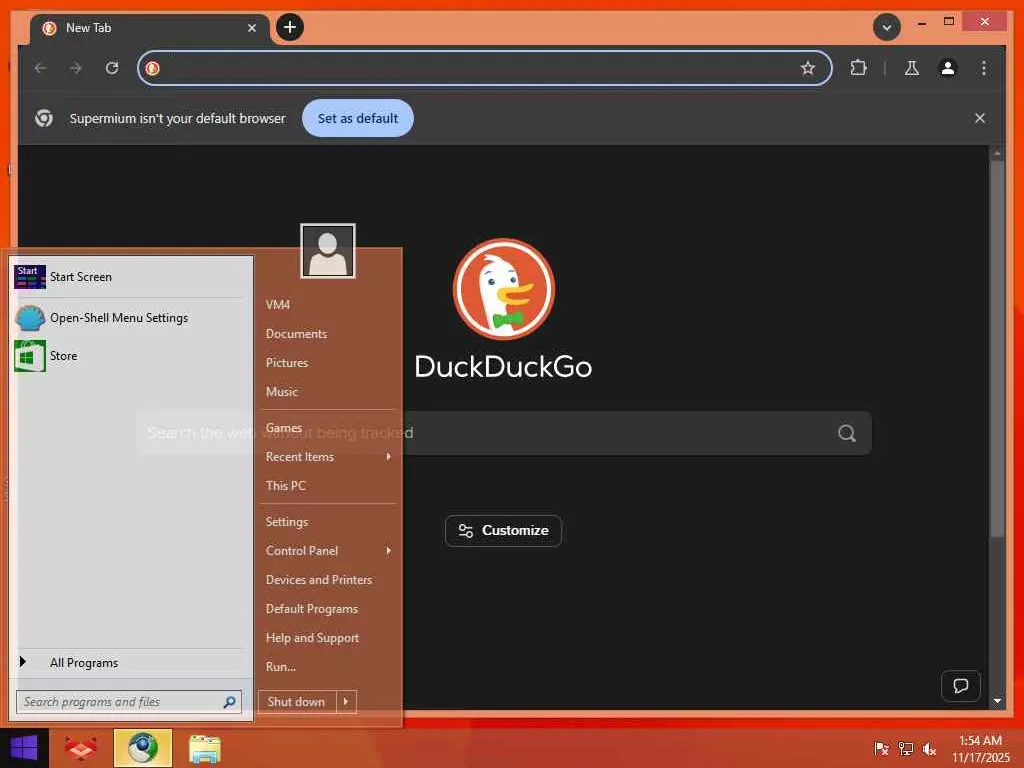Select the New Tab tab

(150, 28)
